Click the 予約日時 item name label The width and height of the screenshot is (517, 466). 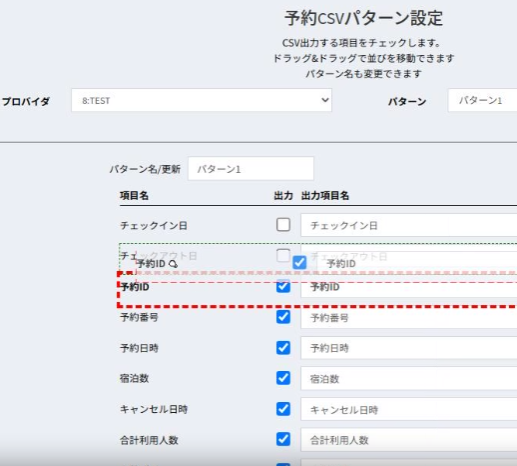tap(139, 348)
